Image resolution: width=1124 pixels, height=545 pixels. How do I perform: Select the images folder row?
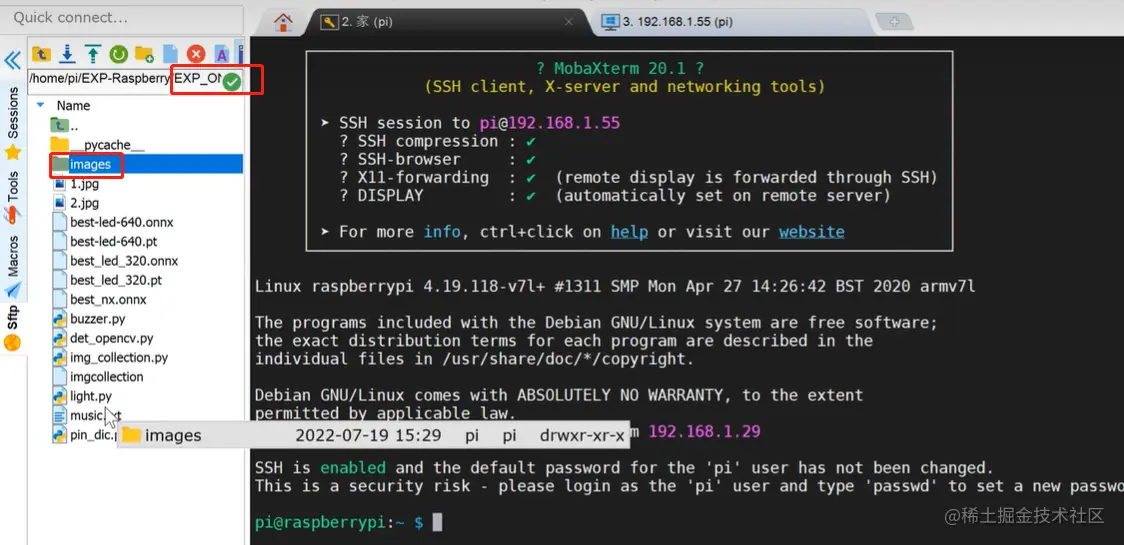coord(146,164)
